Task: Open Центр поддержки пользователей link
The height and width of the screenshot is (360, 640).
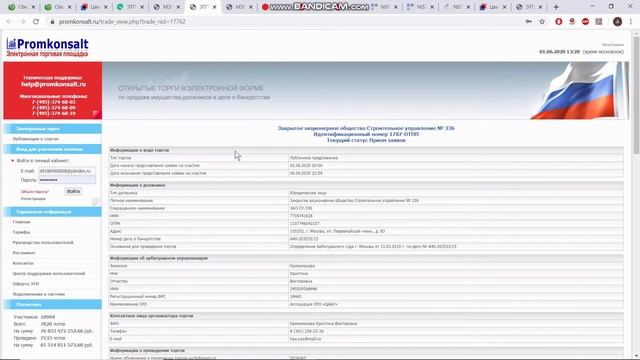Action: [49, 273]
